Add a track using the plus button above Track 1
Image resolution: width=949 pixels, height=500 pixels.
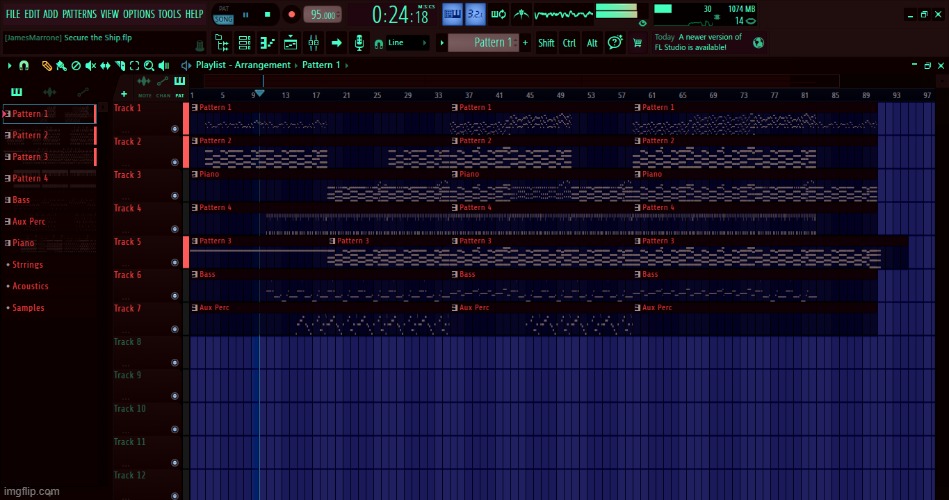point(123,94)
